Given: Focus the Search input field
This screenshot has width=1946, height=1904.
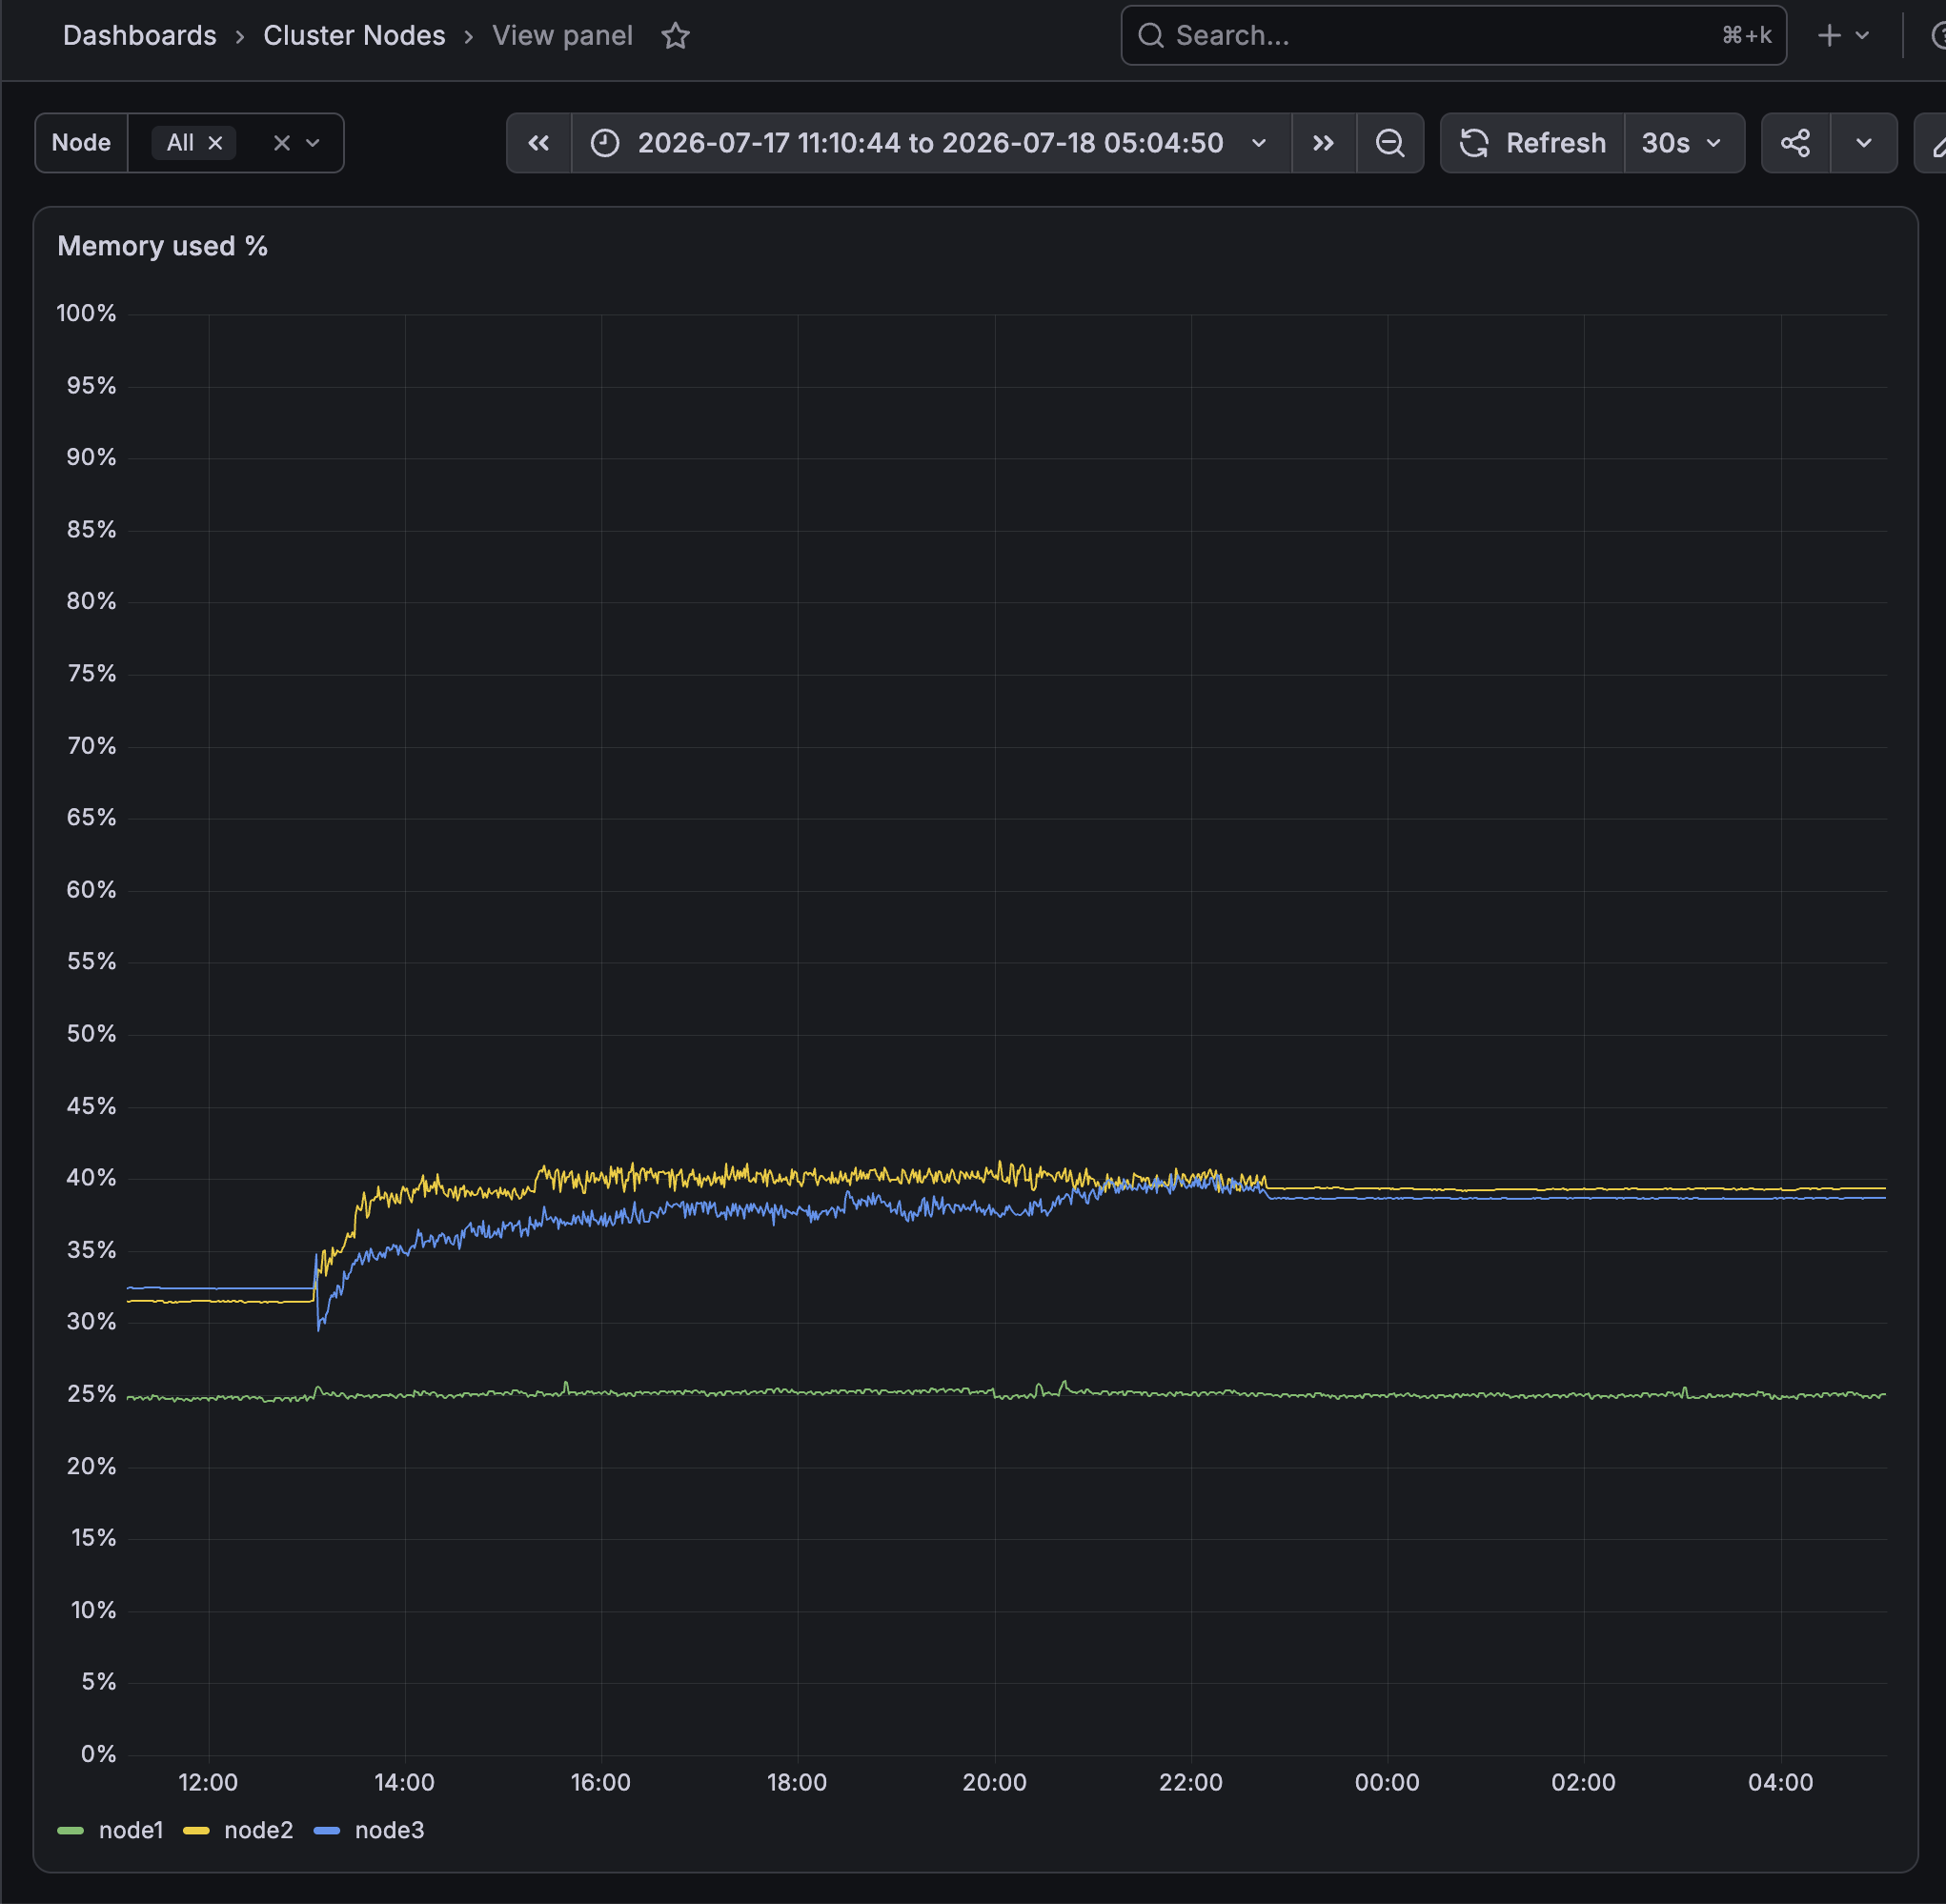Looking at the screenshot, I should pos(1453,36).
